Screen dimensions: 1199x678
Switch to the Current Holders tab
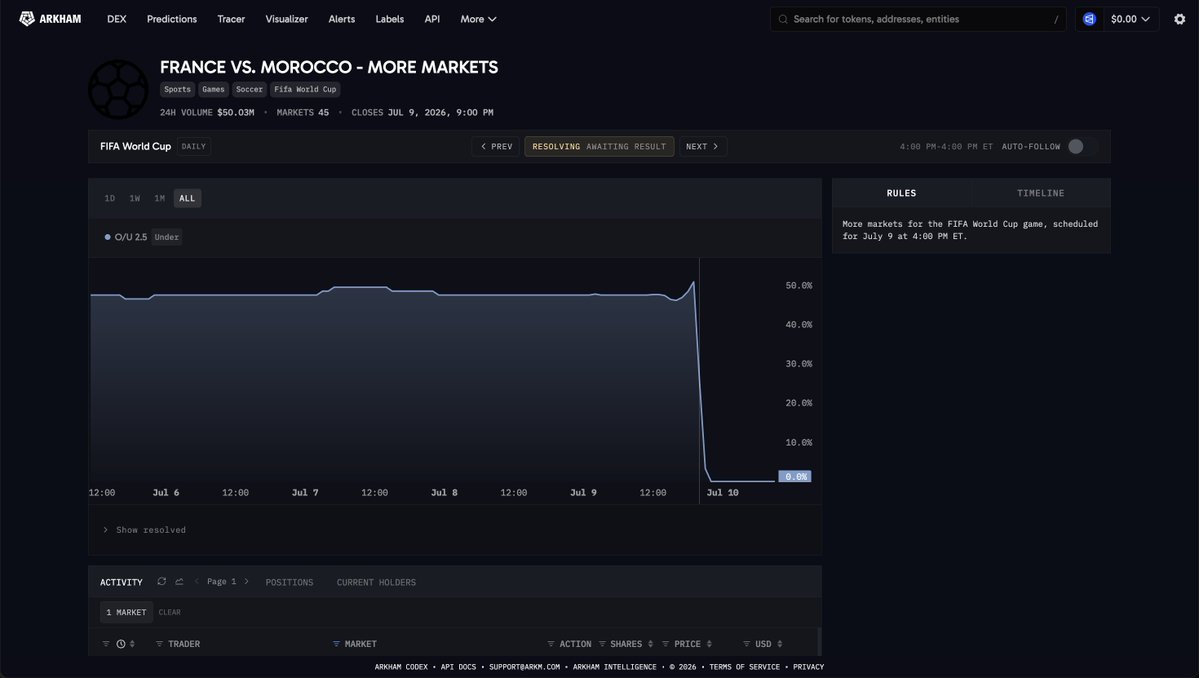point(376,582)
